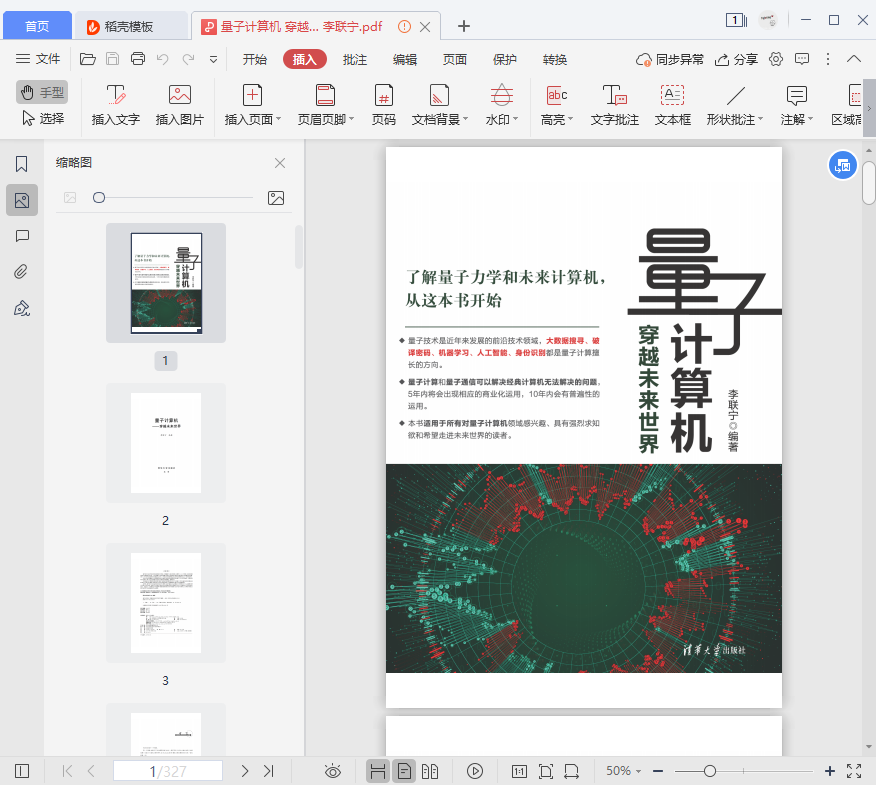
Task: Select page 3 thumbnail
Action: point(166,602)
